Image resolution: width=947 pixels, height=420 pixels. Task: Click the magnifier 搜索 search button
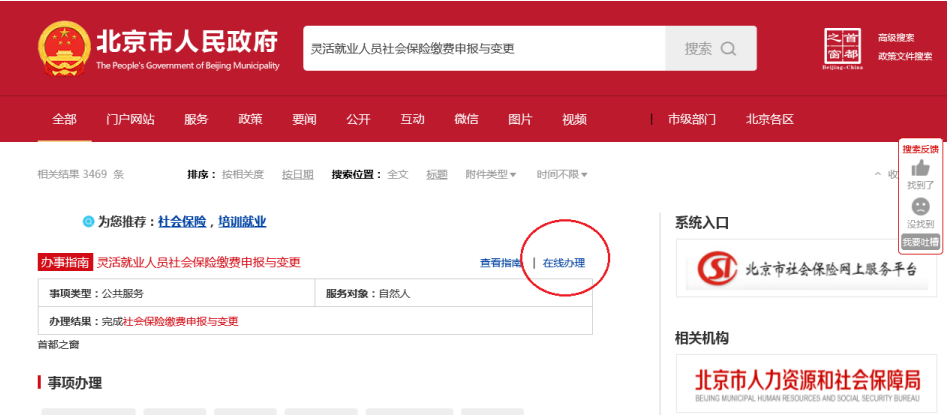coord(710,48)
